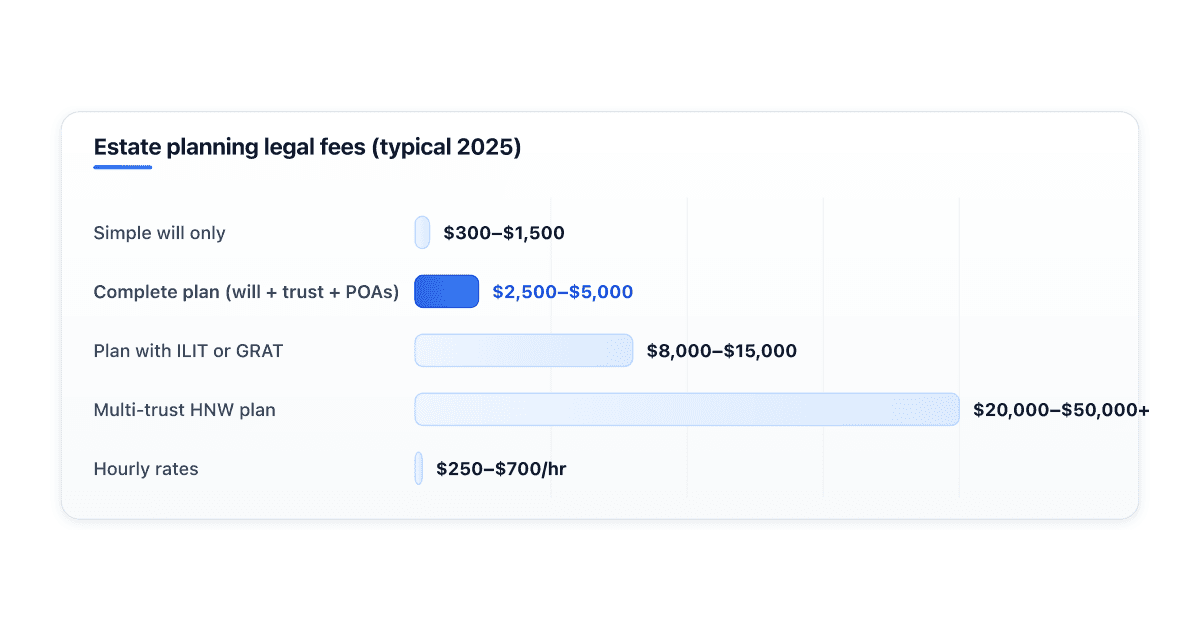This screenshot has width=1200, height=630.
Task: Click the thin Hourly rates bar
Action: pos(419,468)
